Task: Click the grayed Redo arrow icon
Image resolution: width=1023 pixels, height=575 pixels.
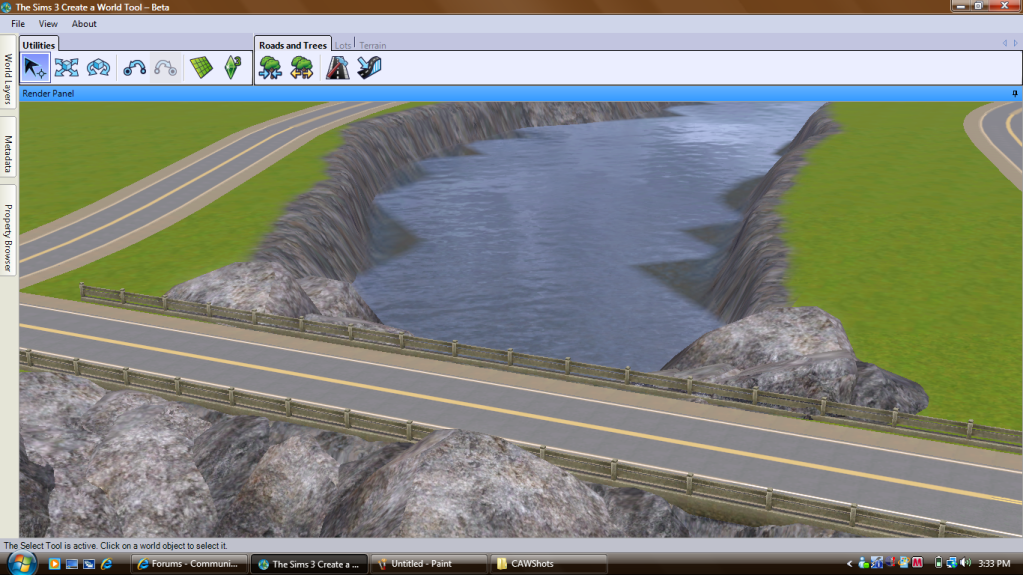Action: pyautogui.click(x=166, y=68)
